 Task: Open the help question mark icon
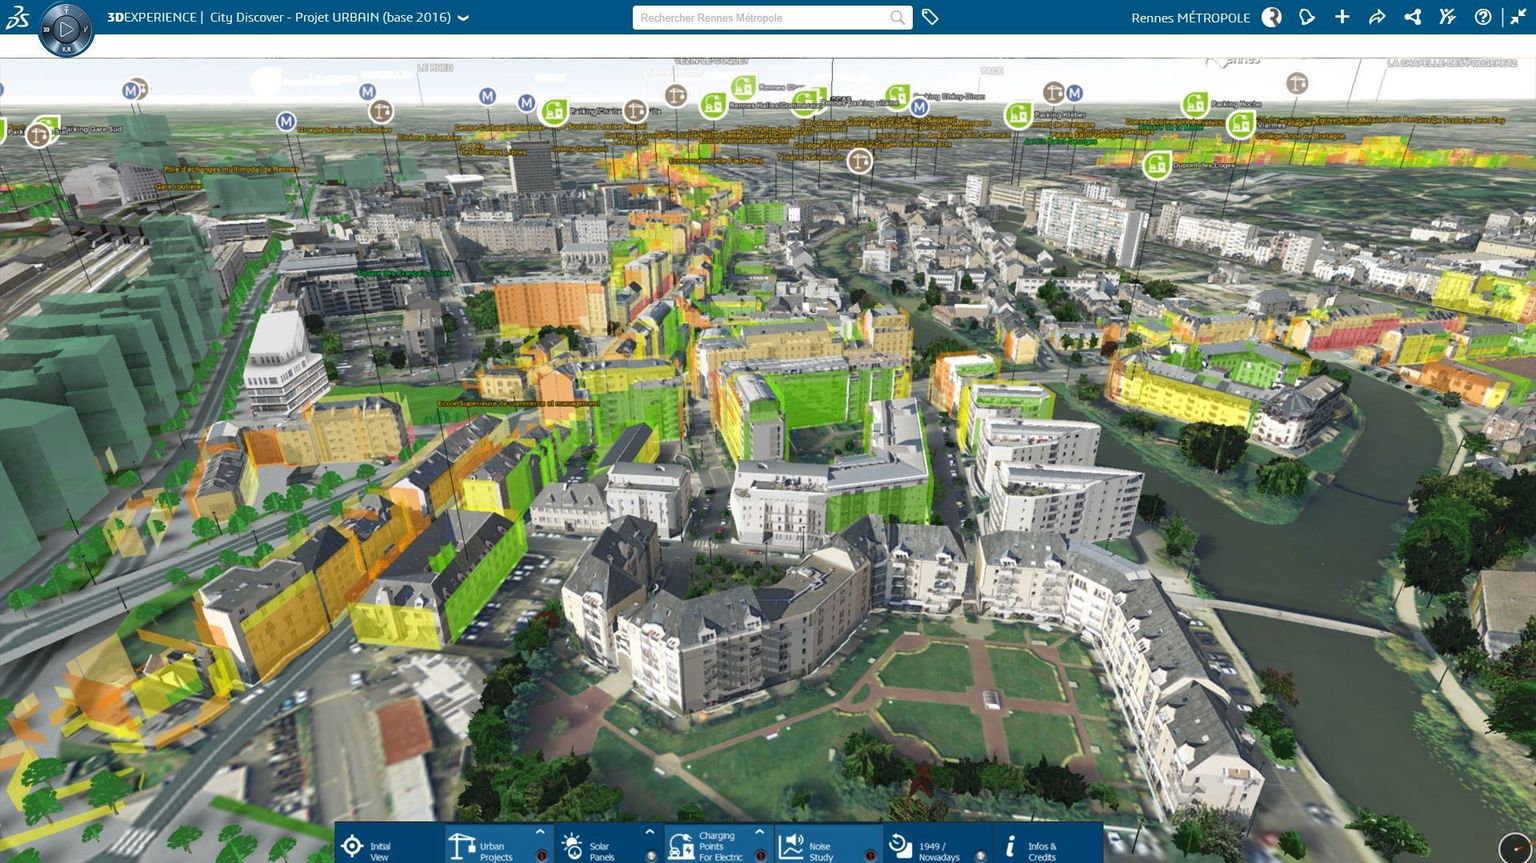(x=1483, y=17)
